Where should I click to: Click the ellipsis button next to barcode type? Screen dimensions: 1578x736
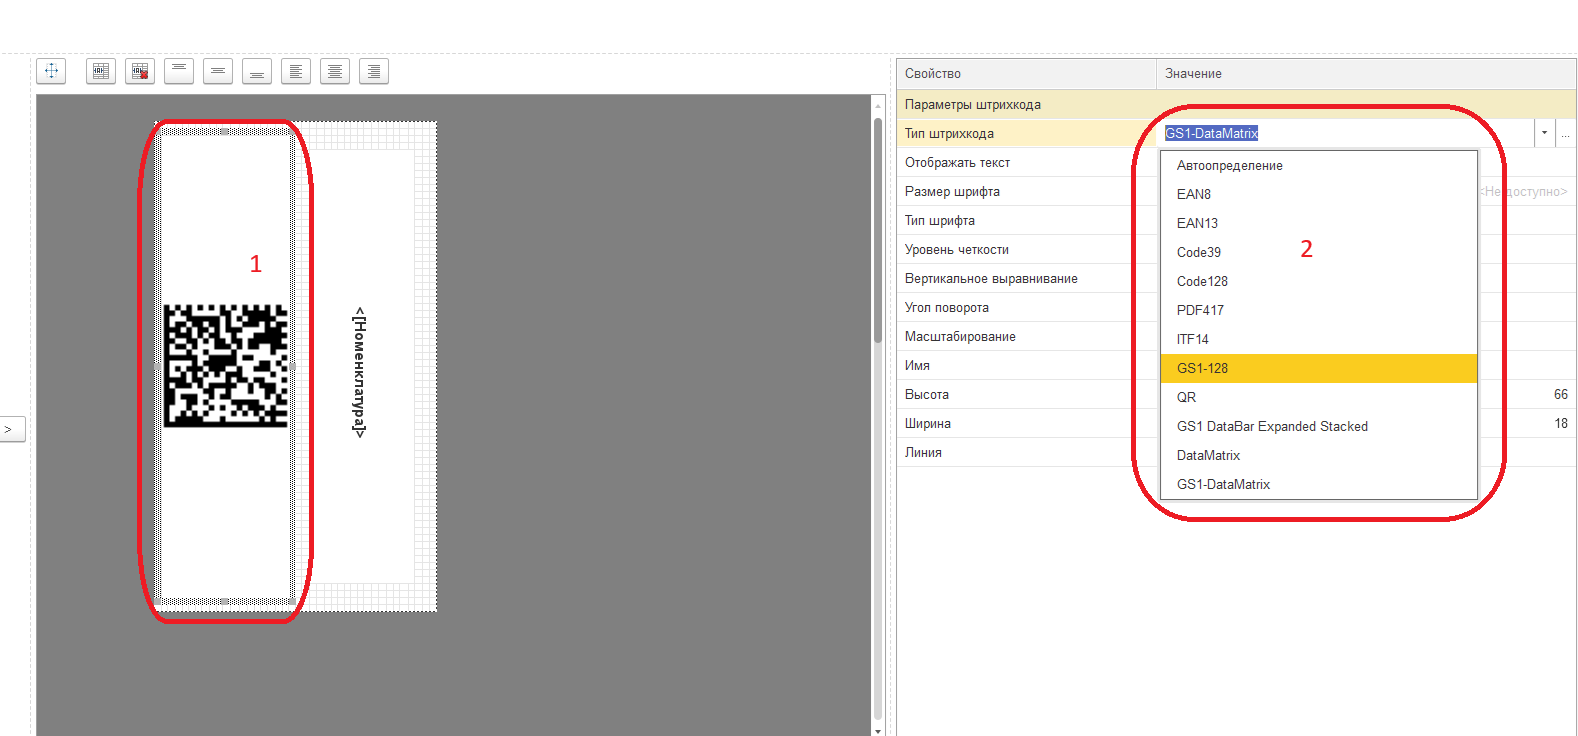click(1566, 133)
